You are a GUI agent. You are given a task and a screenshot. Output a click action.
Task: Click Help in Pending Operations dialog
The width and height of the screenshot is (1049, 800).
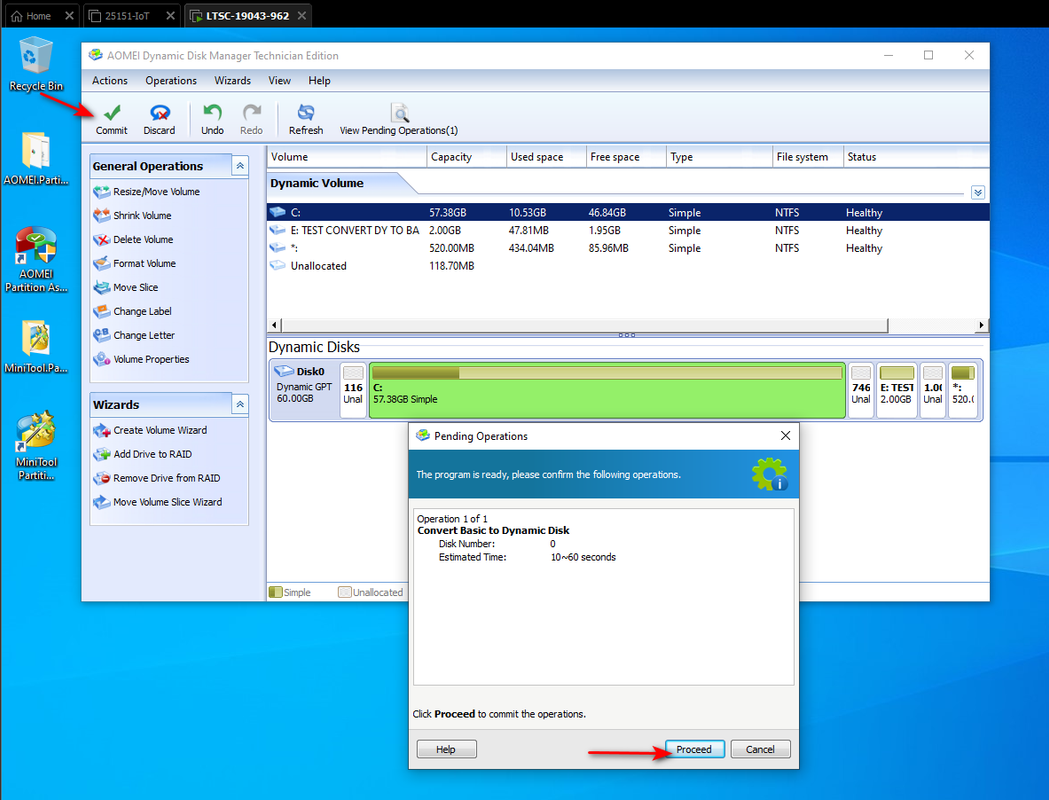click(446, 749)
